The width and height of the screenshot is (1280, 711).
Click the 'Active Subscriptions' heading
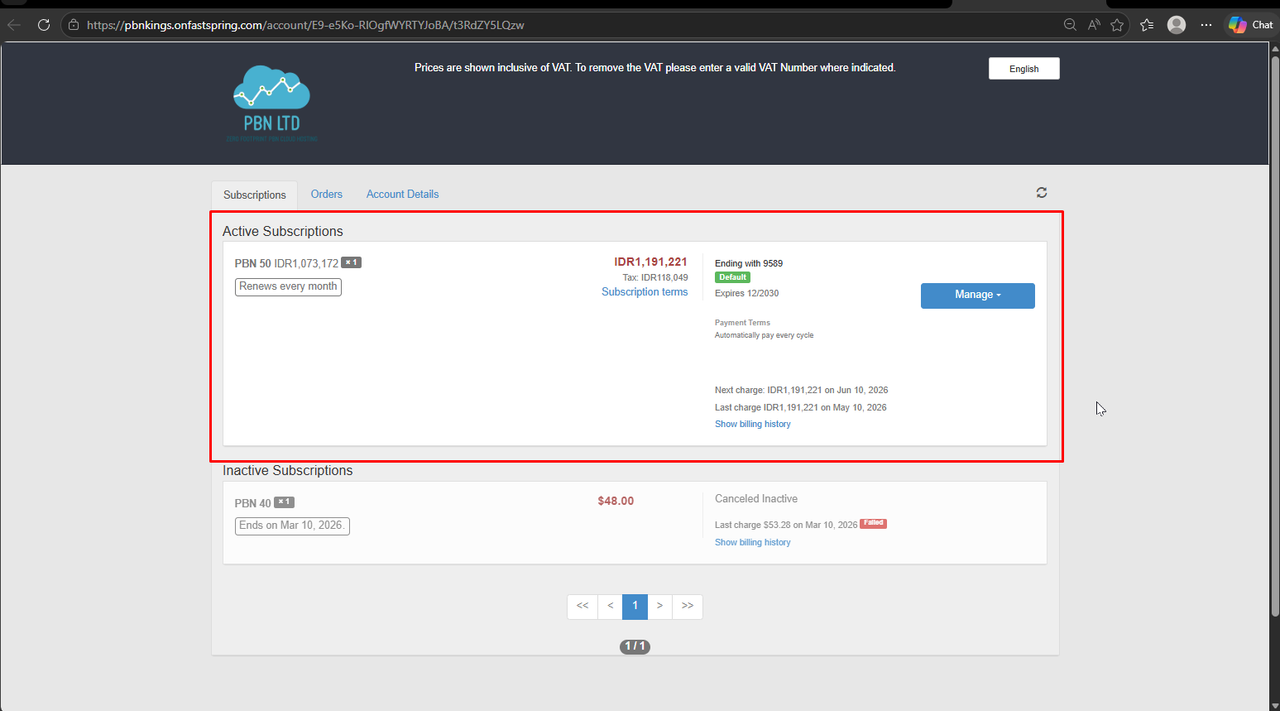[283, 231]
